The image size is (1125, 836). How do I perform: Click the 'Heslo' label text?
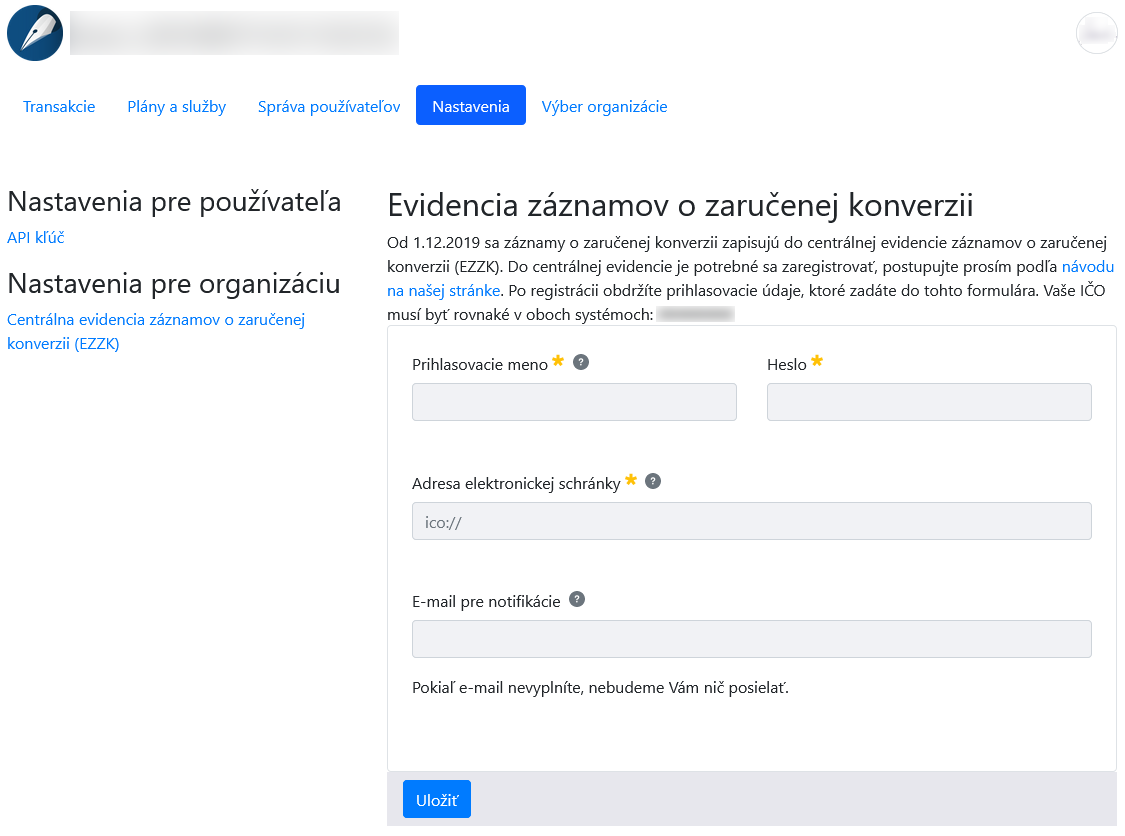point(786,365)
